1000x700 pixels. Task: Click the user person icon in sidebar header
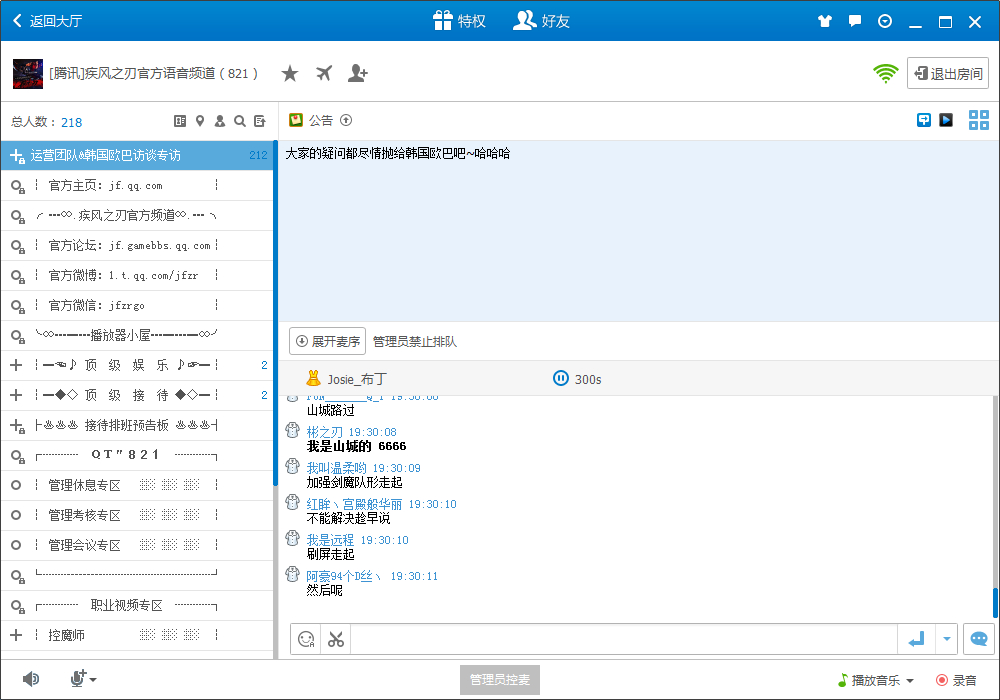pos(220,121)
